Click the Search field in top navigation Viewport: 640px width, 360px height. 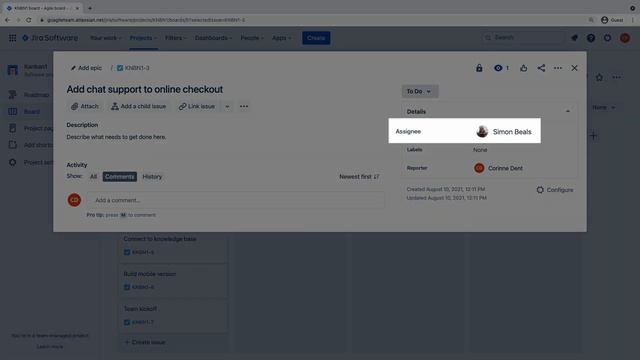click(523, 38)
